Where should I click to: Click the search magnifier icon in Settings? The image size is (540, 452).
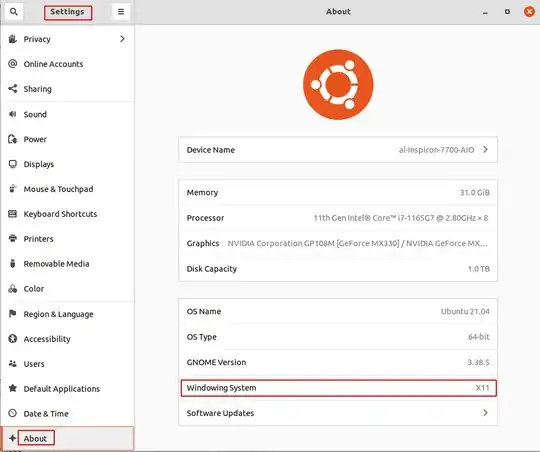(13, 12)
